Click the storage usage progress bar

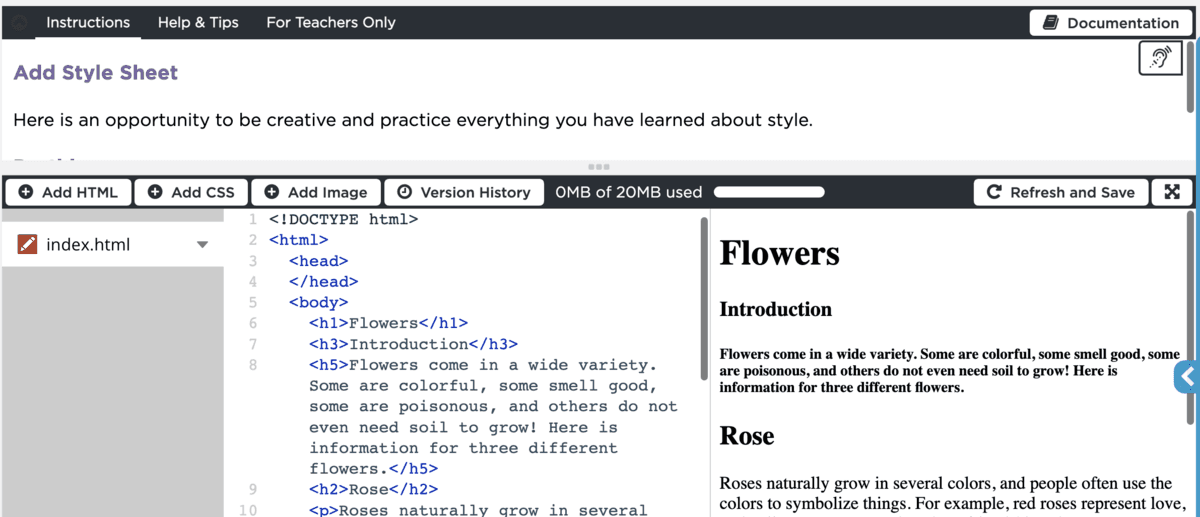769,192
